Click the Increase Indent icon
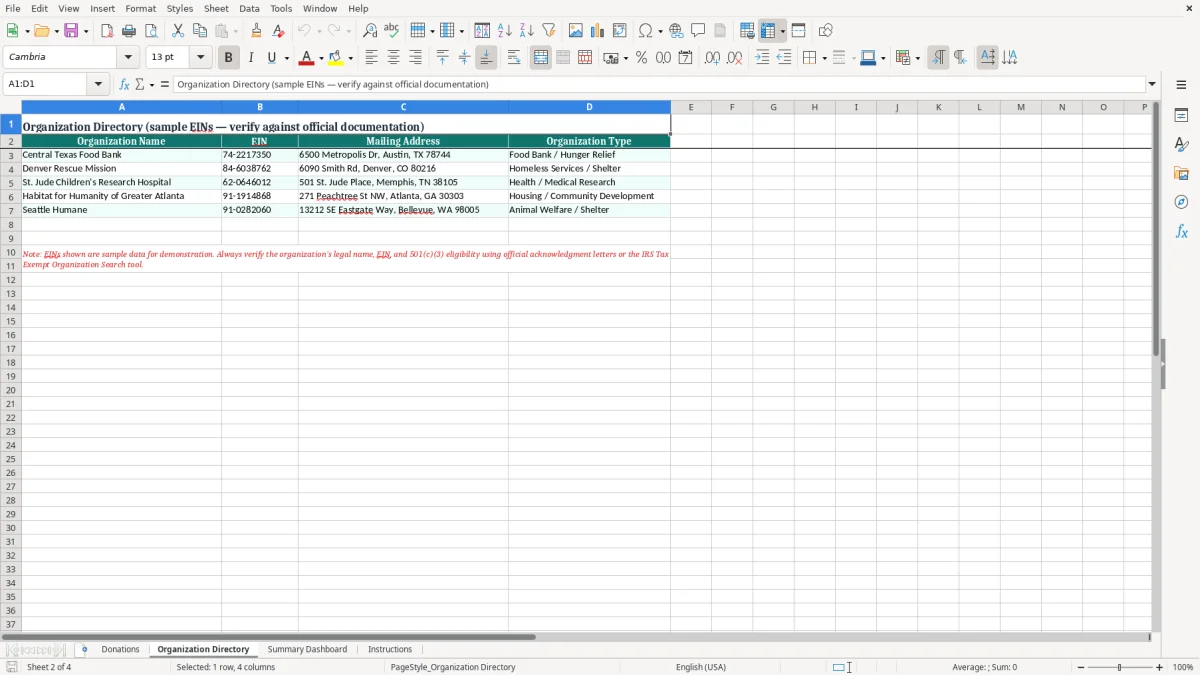Viewport: 1200px width, 675px height. [x=762, y=58]
